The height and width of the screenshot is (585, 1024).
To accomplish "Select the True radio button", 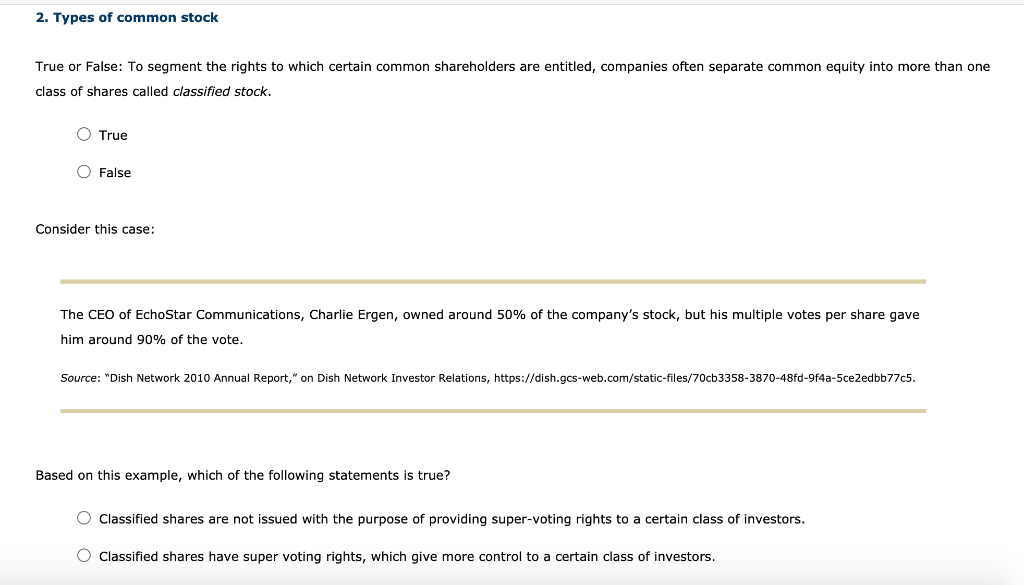I will pyautogui.click(x=84, y=134).
